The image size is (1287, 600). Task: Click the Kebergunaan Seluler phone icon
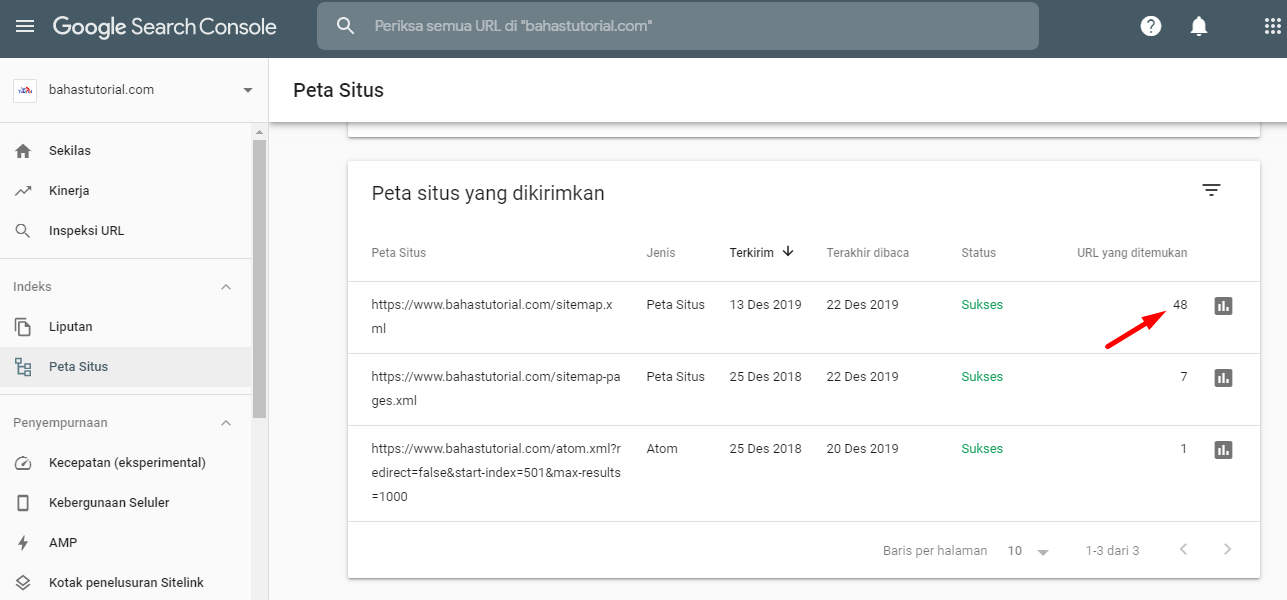coord(23,503)
